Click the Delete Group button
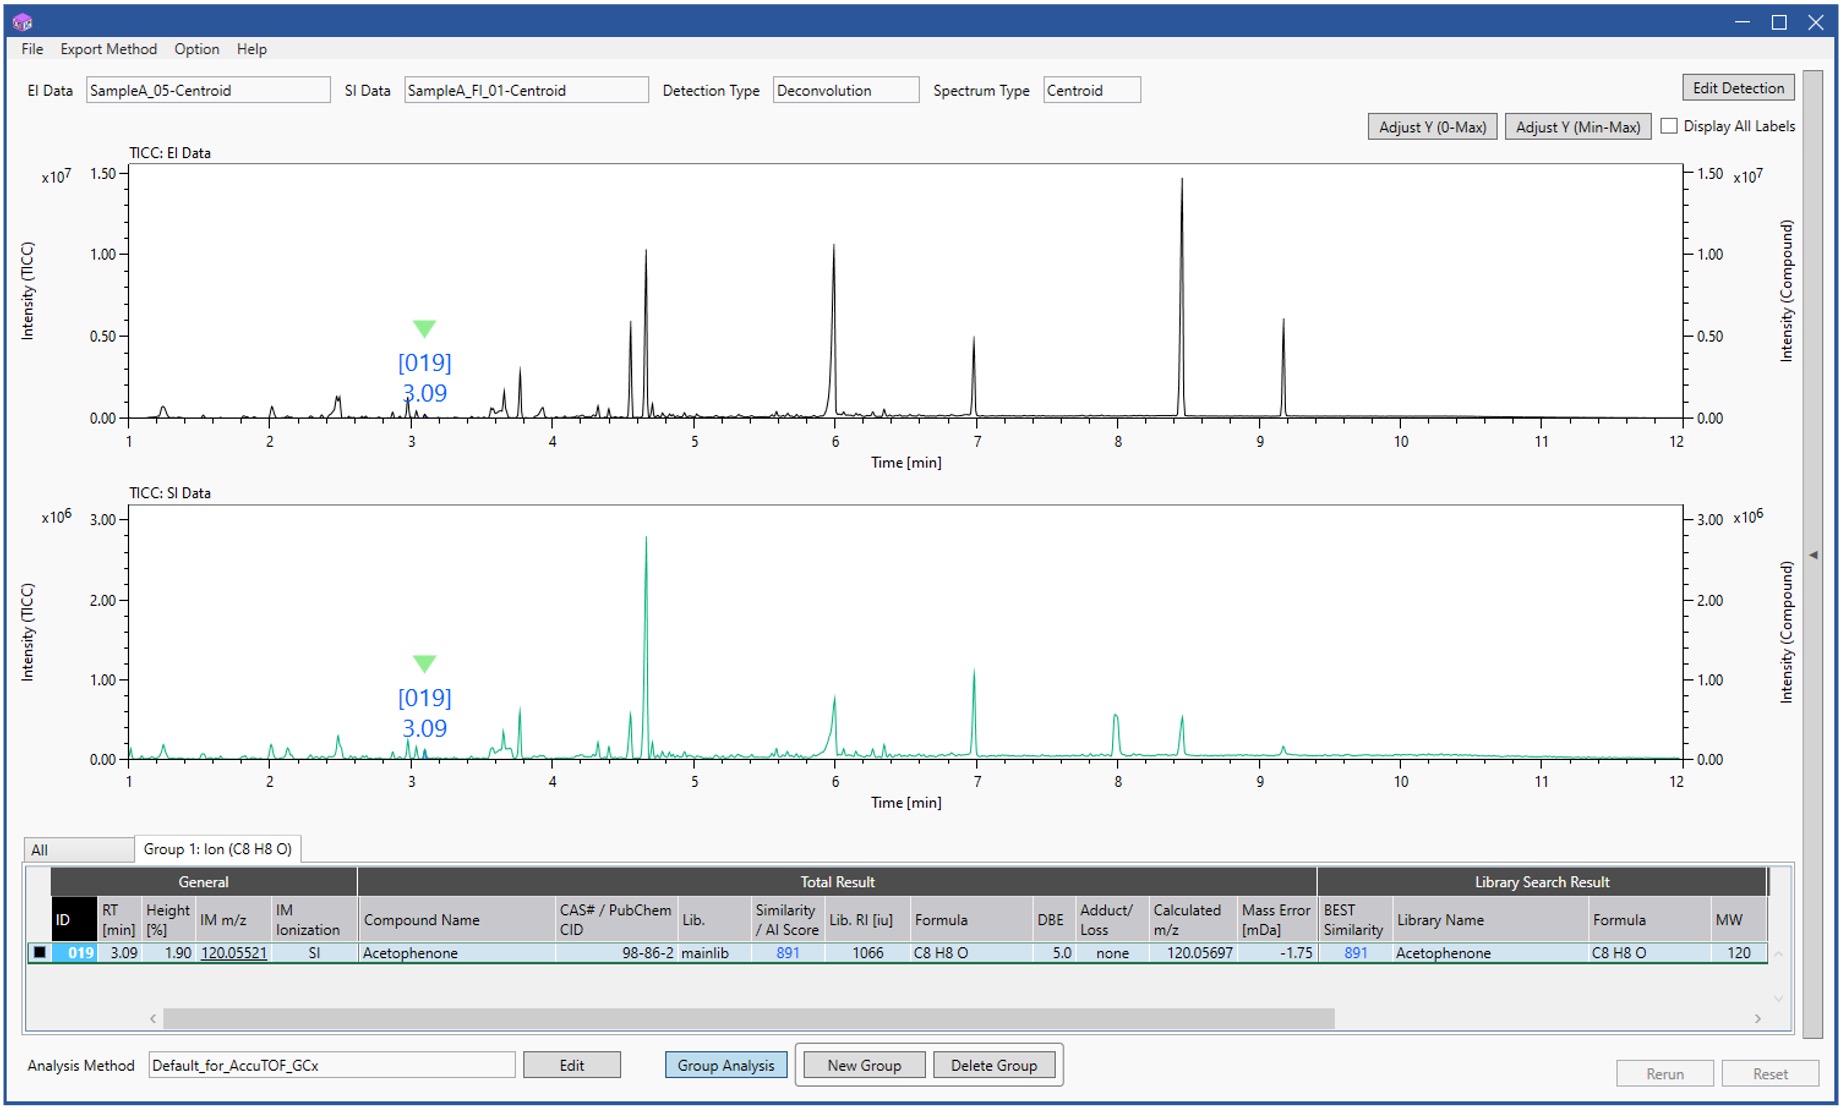 tap(994, 1065)
